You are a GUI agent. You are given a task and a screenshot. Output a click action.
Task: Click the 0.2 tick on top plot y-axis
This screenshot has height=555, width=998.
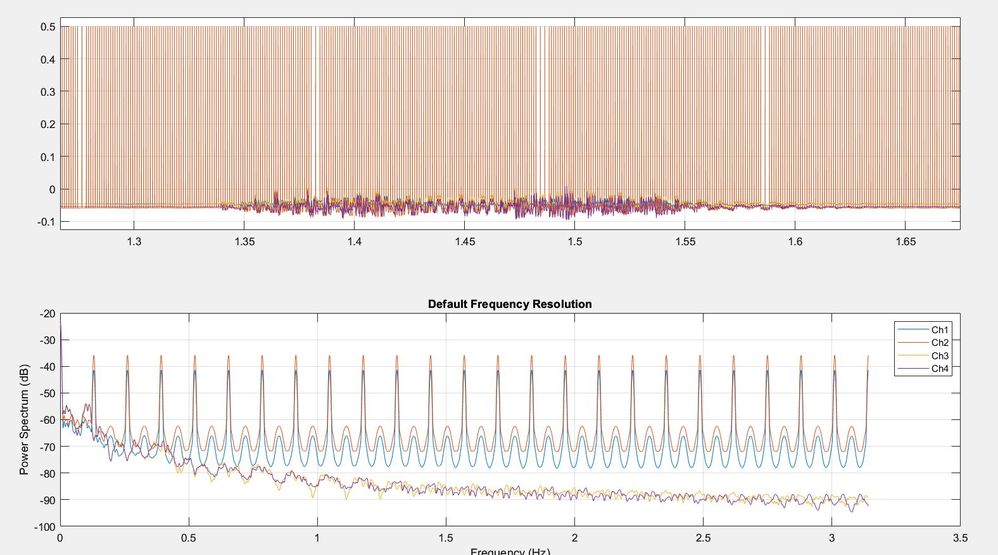(48, 124)
